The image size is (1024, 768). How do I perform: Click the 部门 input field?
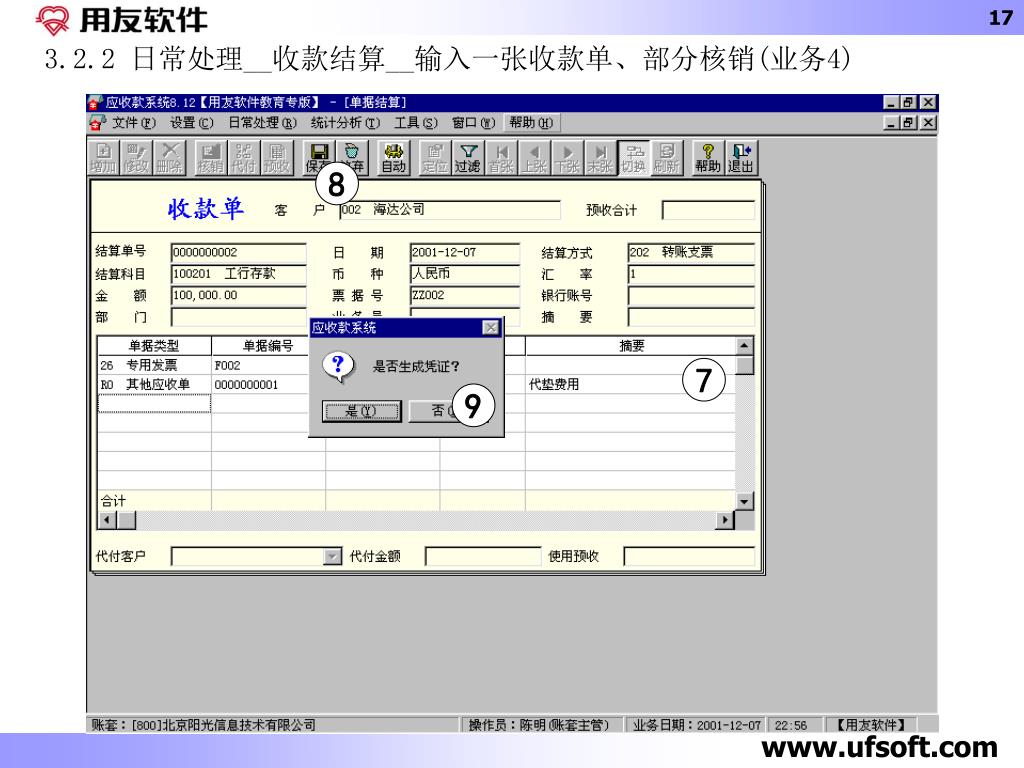[x=238, y=317]
